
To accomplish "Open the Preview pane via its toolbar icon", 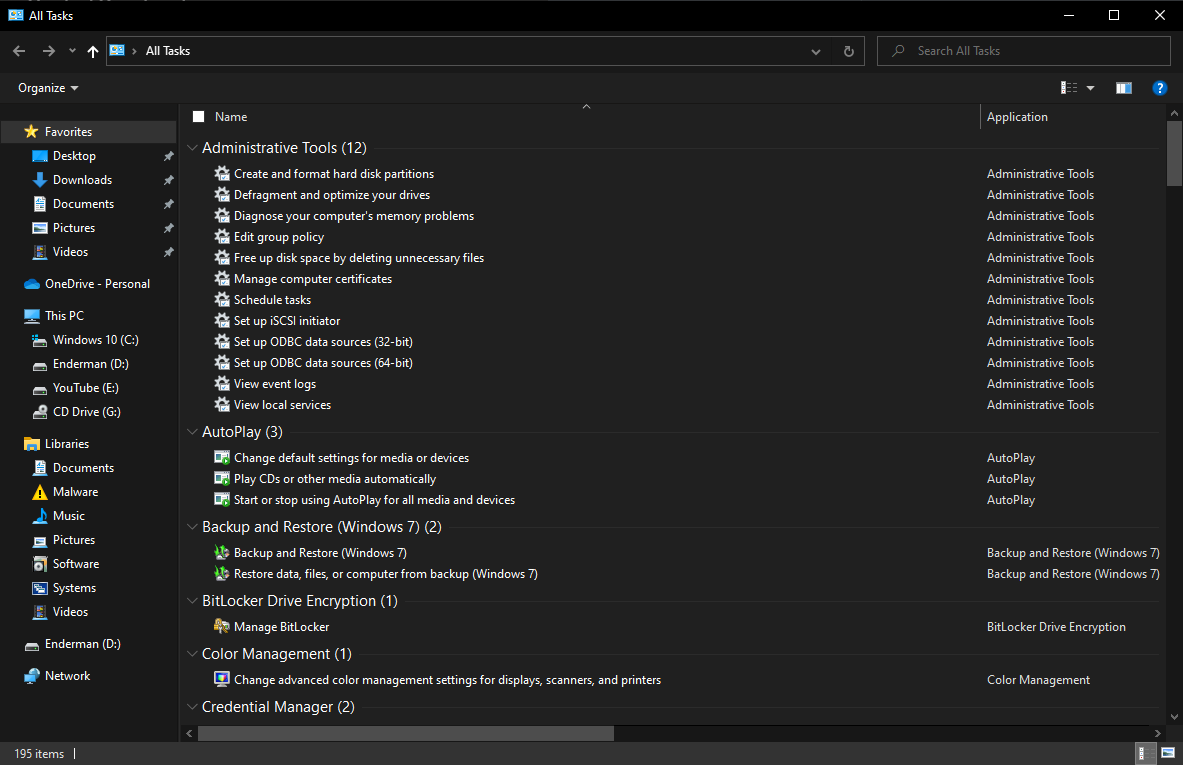I will pos(1123,87).
